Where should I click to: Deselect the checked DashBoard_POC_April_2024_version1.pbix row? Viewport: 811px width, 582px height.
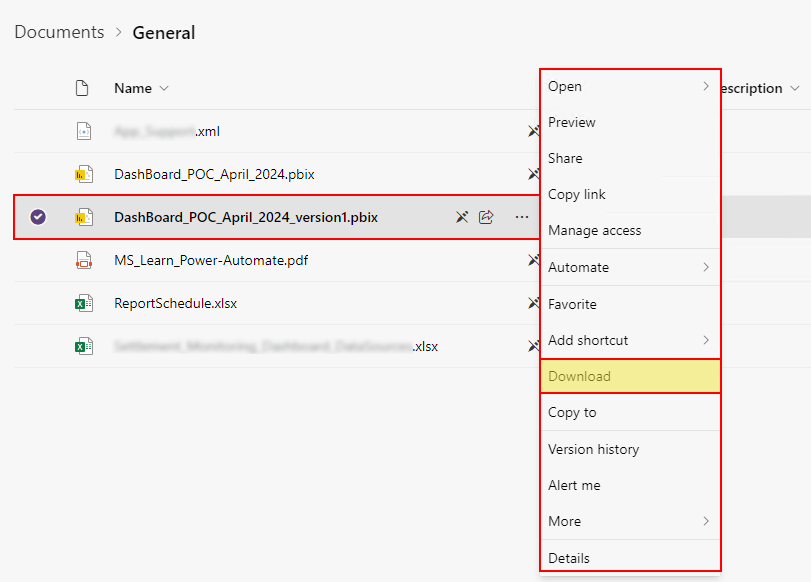point(38,217)
